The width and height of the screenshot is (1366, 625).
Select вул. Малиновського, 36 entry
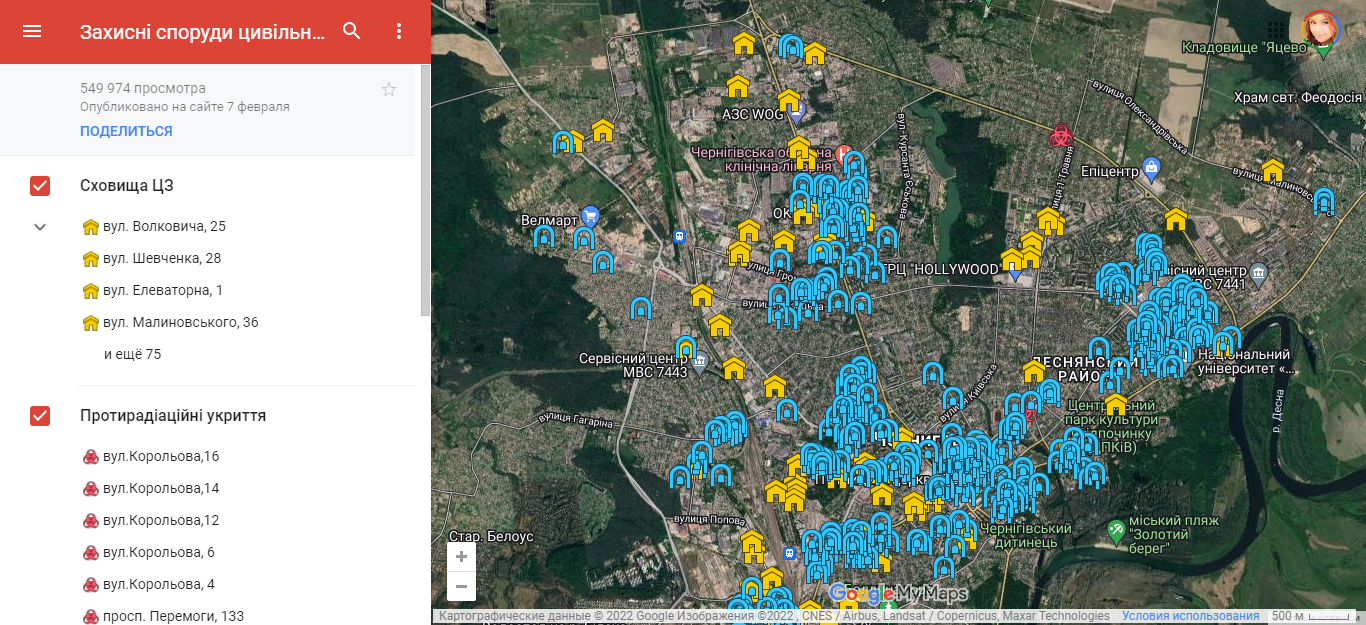point(170,323)
